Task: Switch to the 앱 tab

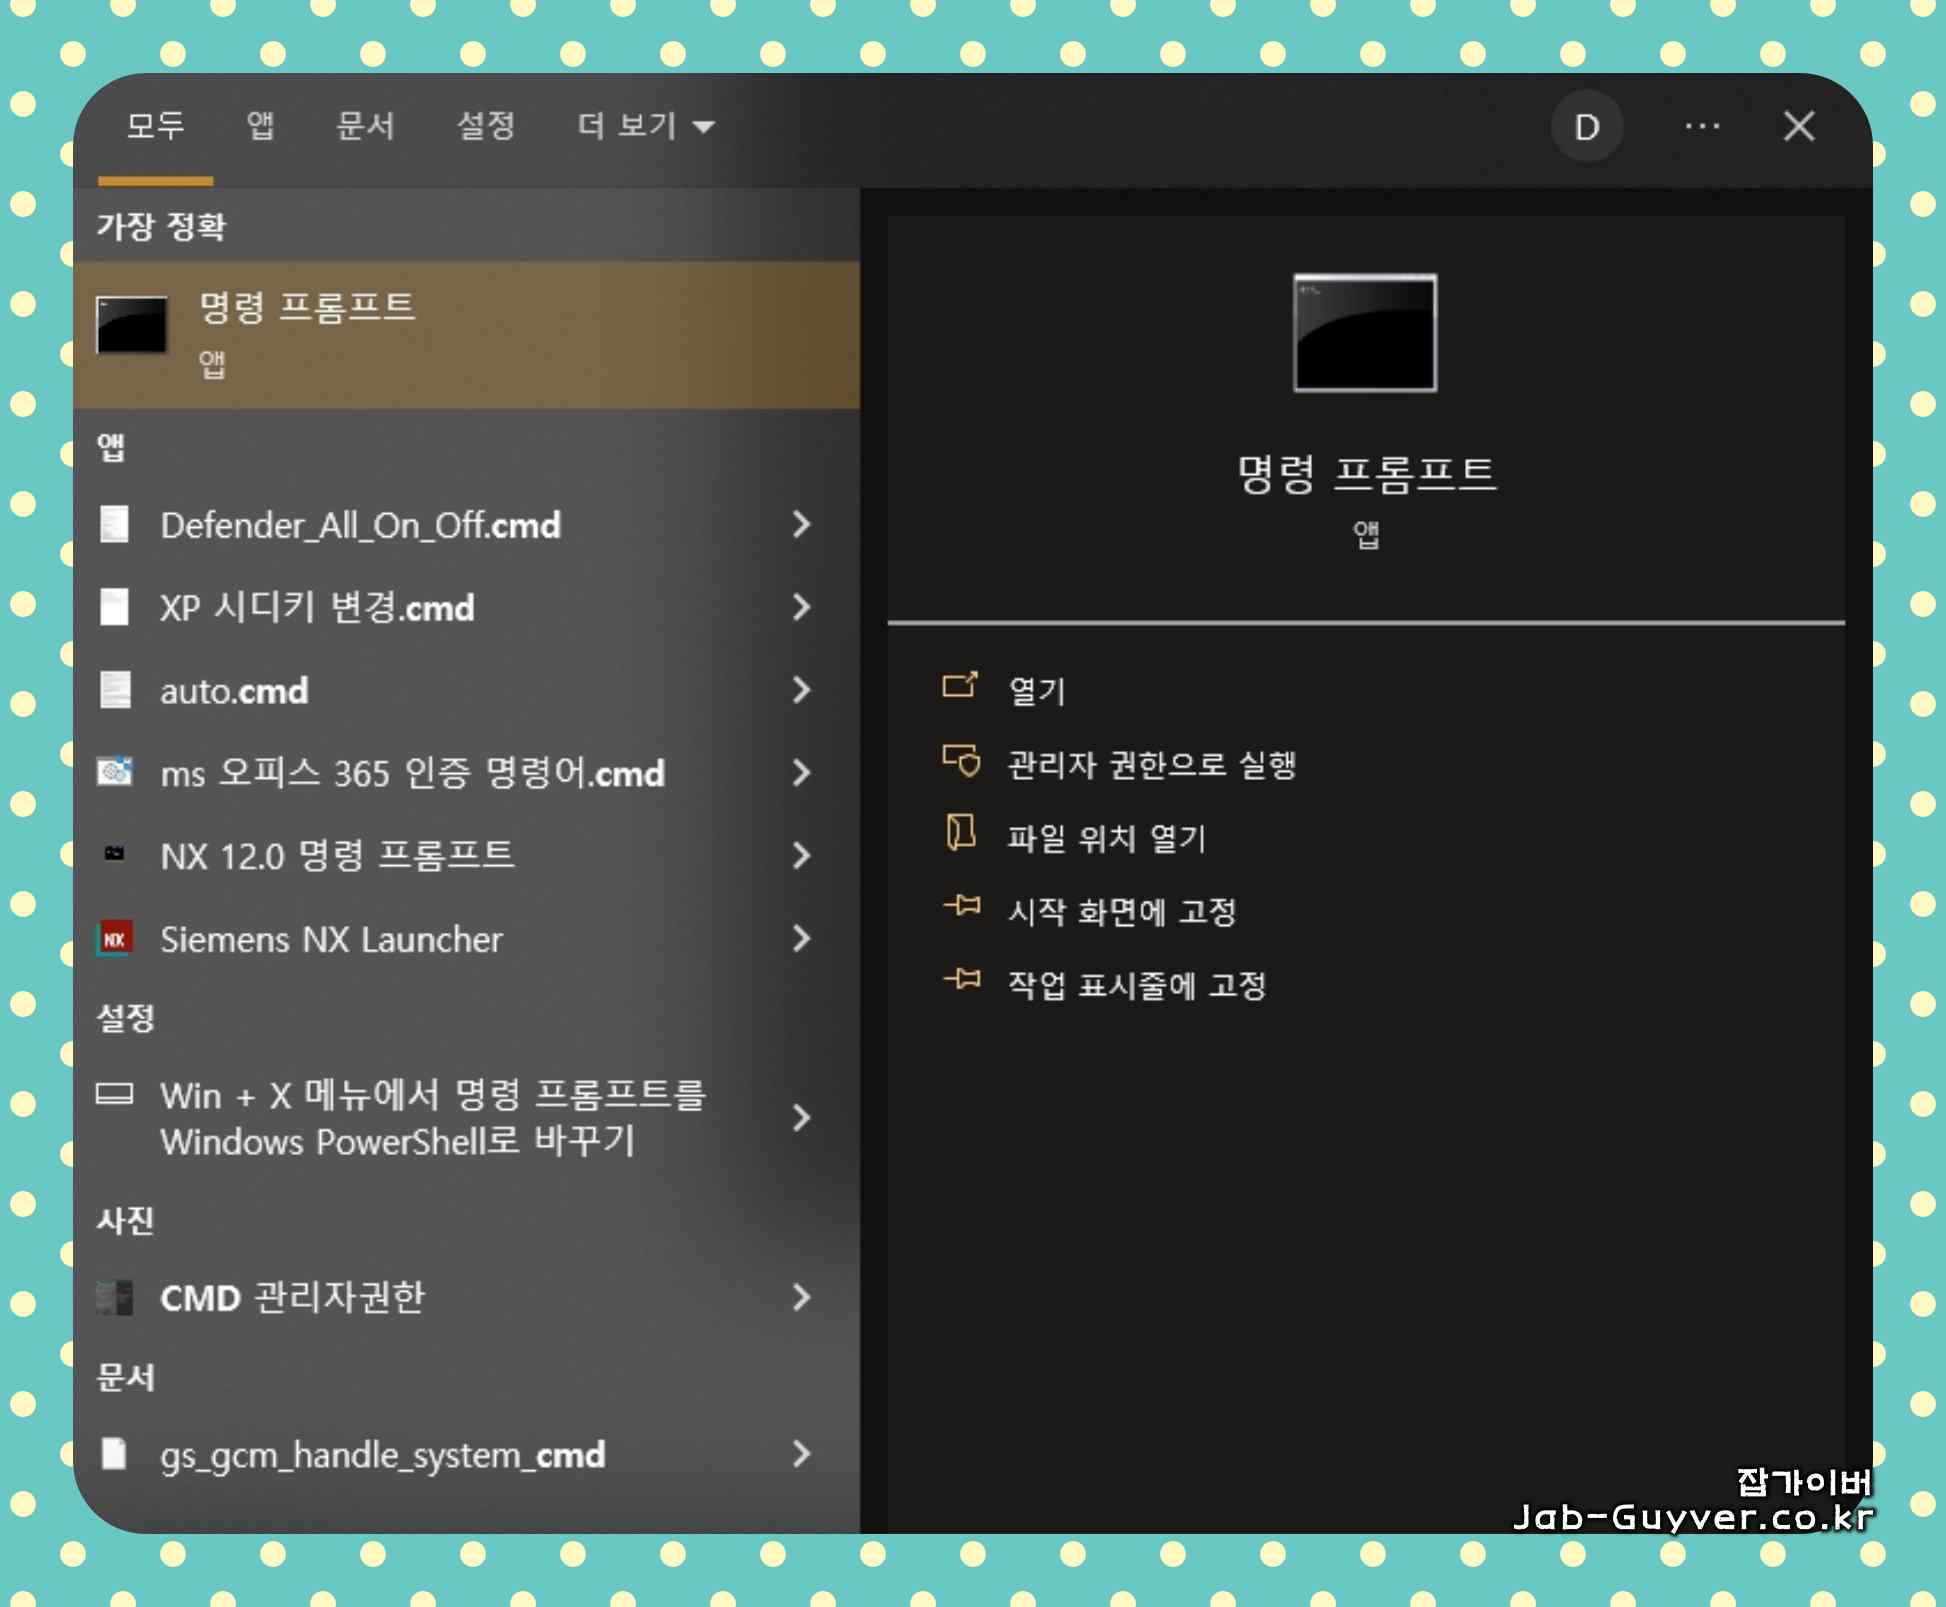Action: click(260, 126)
